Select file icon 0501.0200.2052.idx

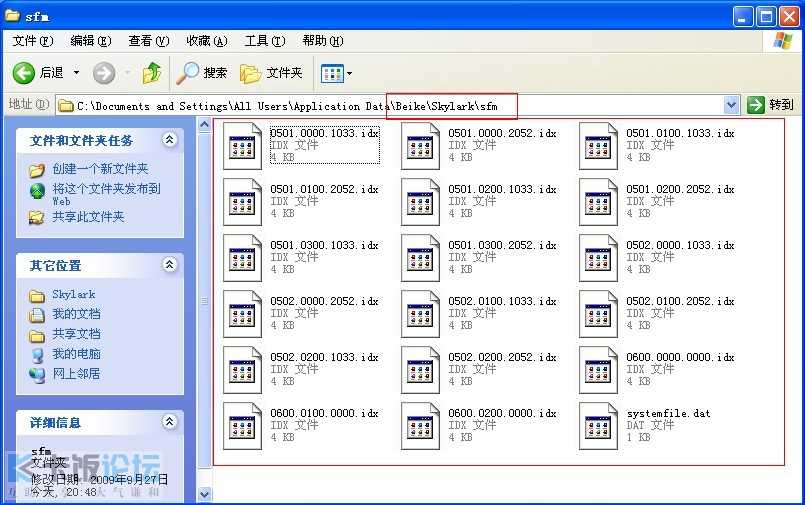click(x=599, y=202)
